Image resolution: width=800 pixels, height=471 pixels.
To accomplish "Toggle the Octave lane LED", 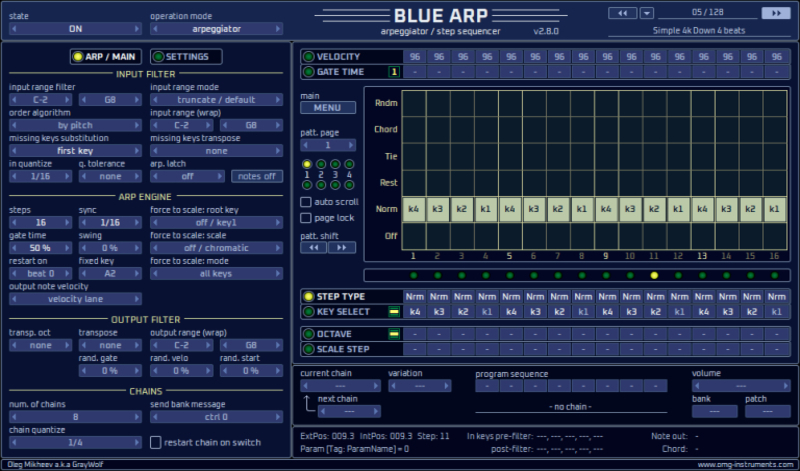I will pyautogui.click(x=309, y=334).
